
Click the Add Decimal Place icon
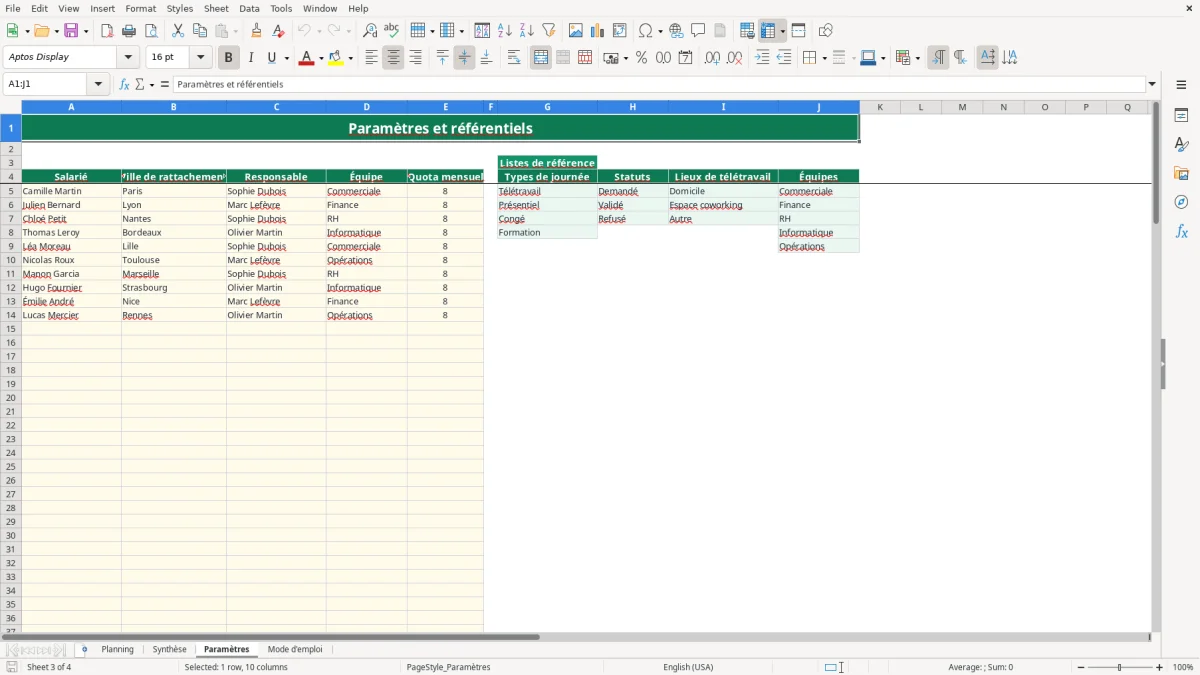tap(713, 58)
